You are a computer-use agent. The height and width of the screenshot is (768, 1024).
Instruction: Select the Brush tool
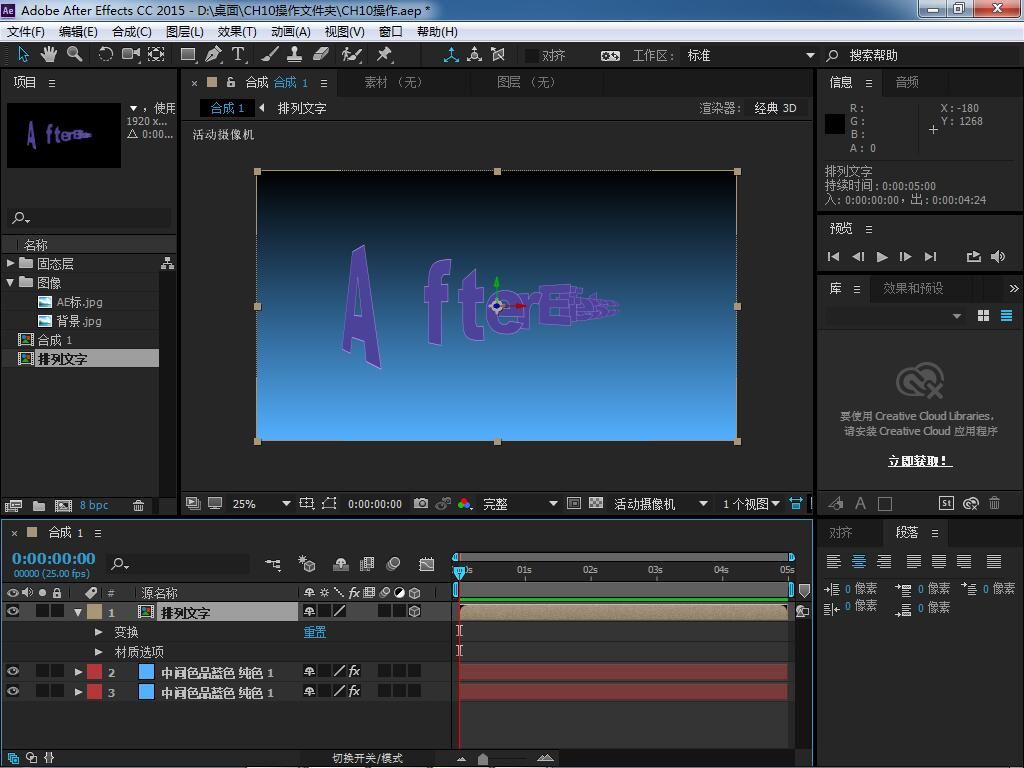tap(270, 55)
